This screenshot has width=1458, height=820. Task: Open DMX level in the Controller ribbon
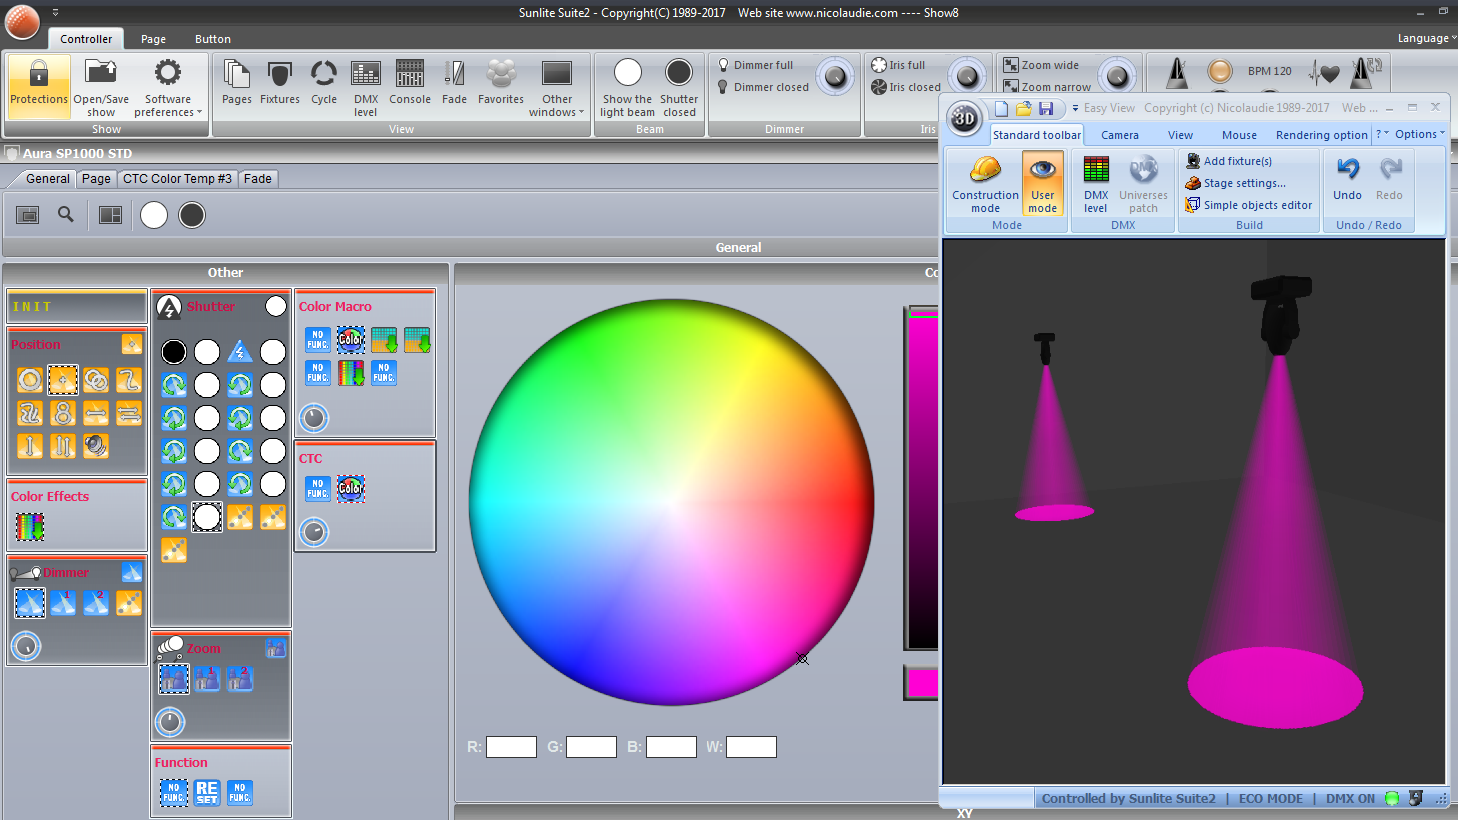[366, 87]
